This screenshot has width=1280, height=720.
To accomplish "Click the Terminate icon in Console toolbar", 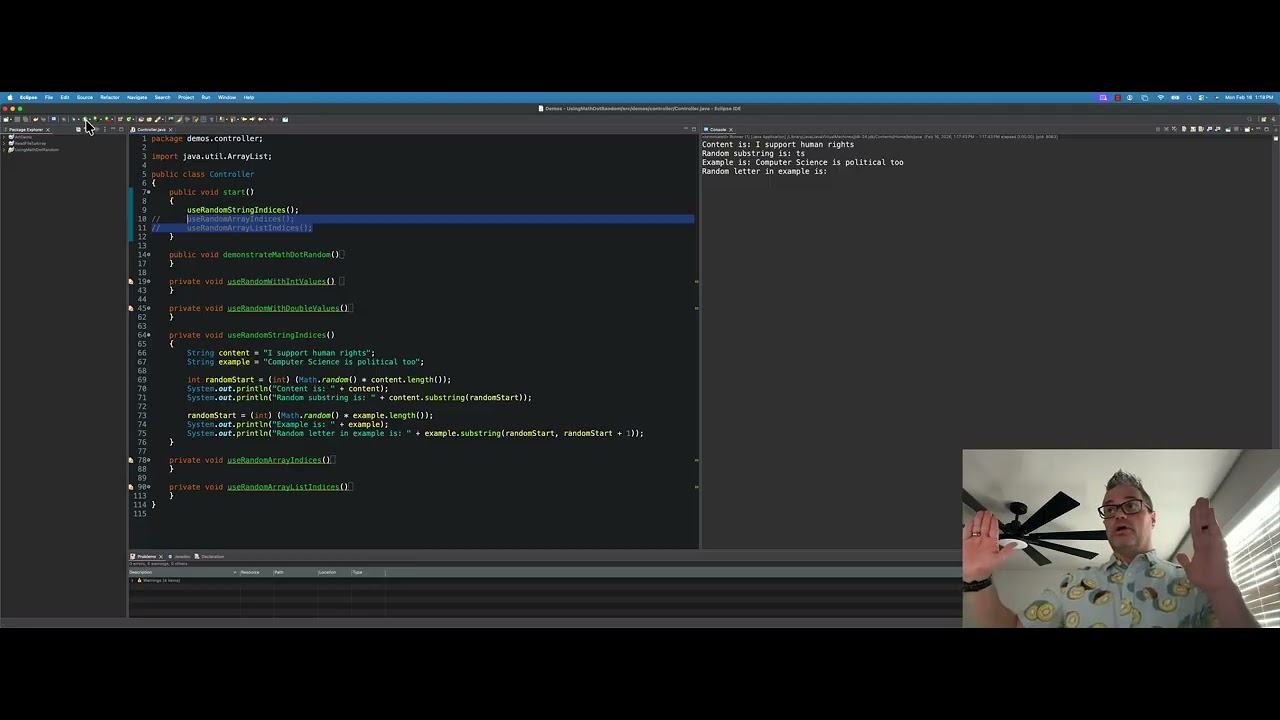I will [1158, 129].
